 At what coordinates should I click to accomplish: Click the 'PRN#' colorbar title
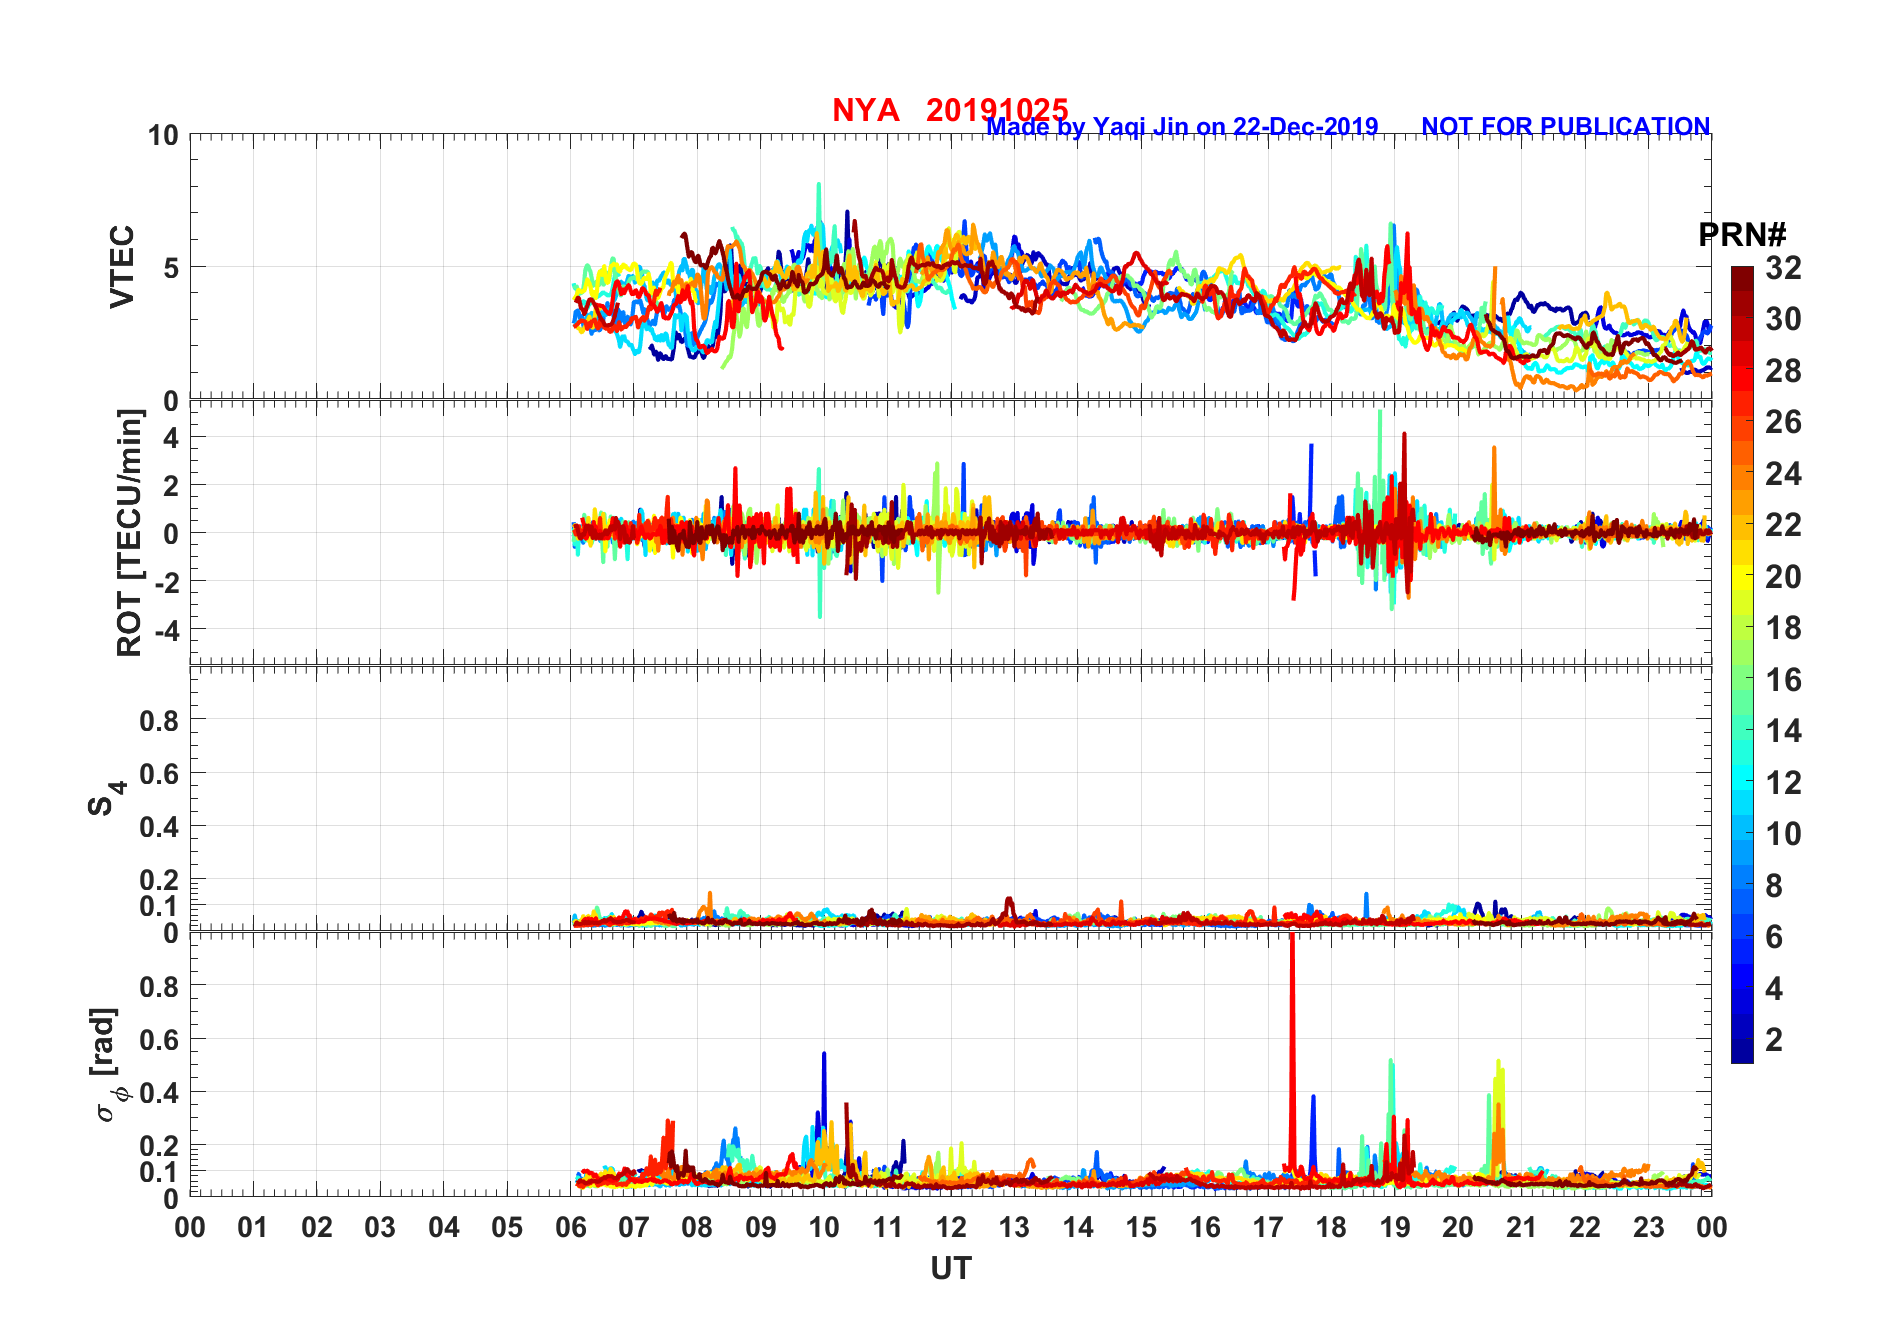tap(1742, 235)
